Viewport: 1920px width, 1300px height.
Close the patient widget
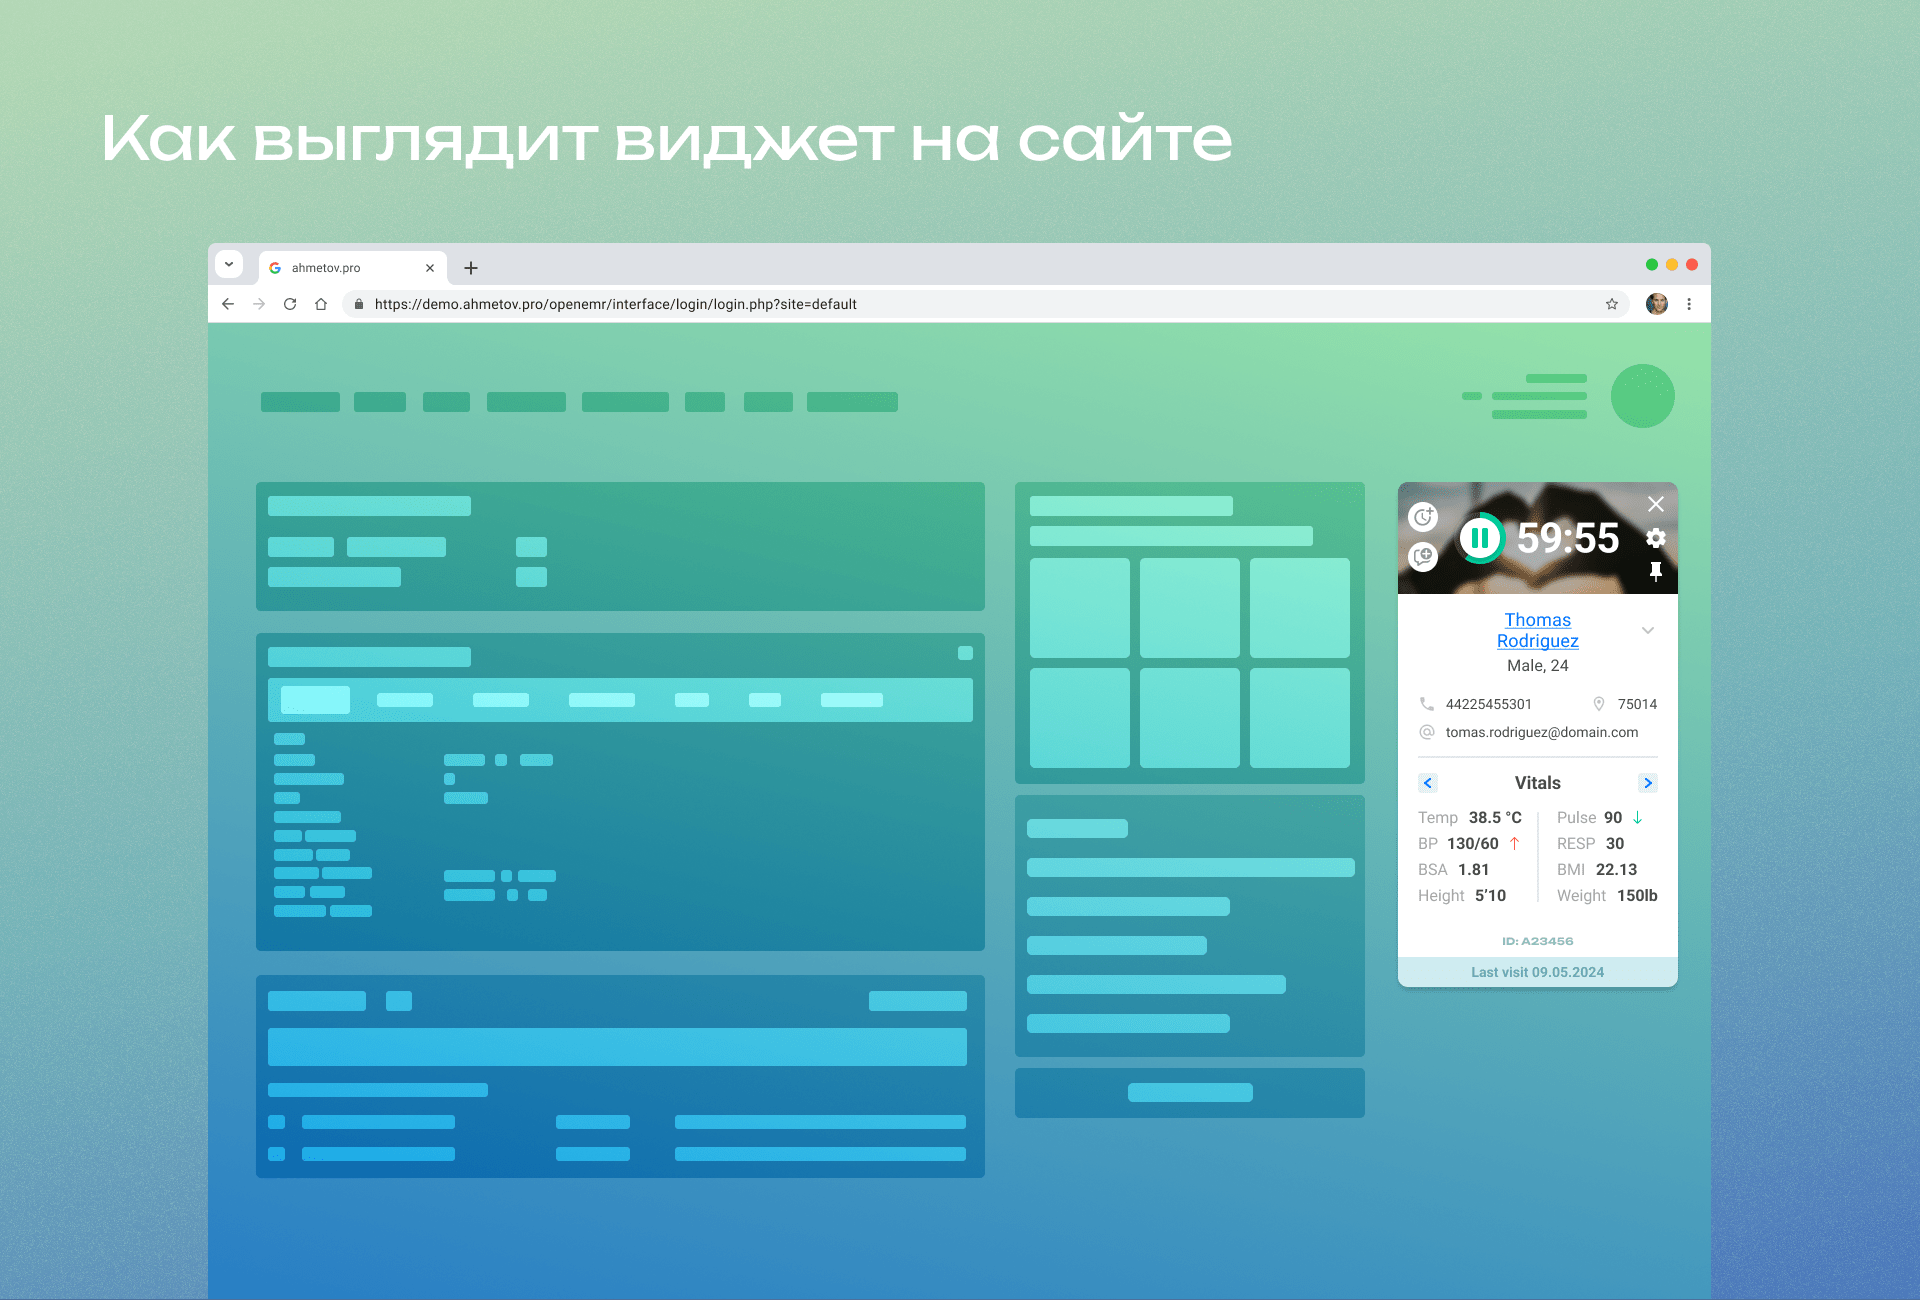[1656, 504]
